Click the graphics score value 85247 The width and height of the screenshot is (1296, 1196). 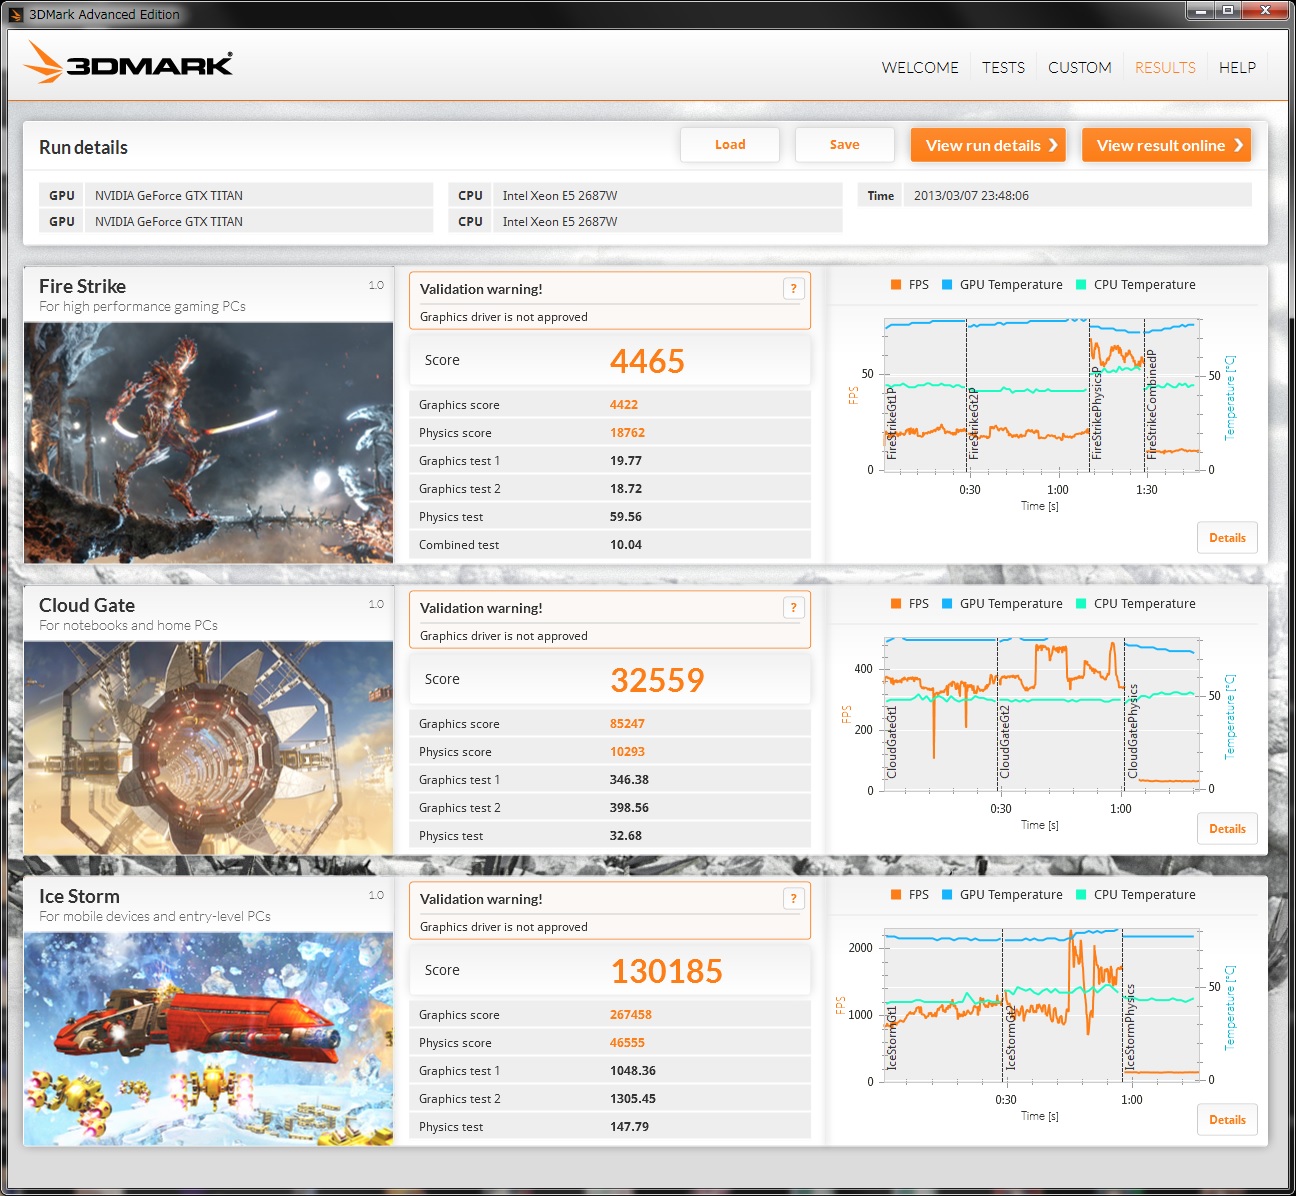(x=627, y=724)
